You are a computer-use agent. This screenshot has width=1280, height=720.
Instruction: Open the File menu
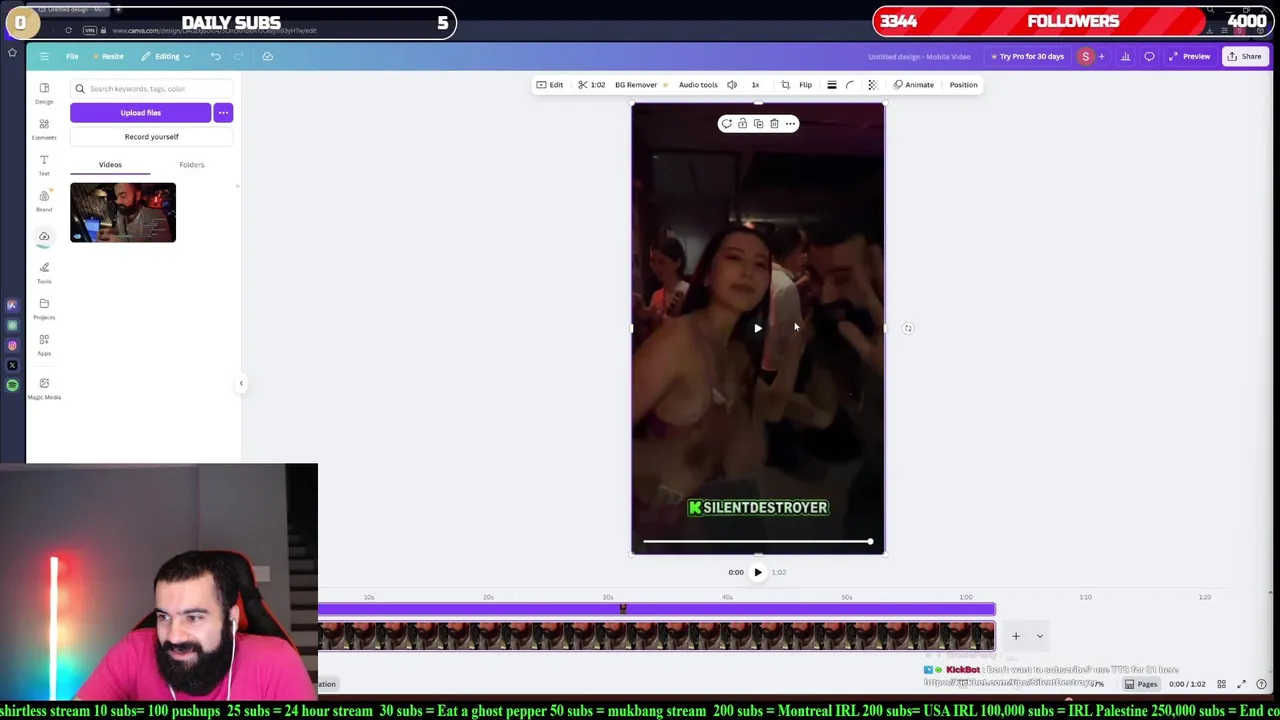[72, 56]
